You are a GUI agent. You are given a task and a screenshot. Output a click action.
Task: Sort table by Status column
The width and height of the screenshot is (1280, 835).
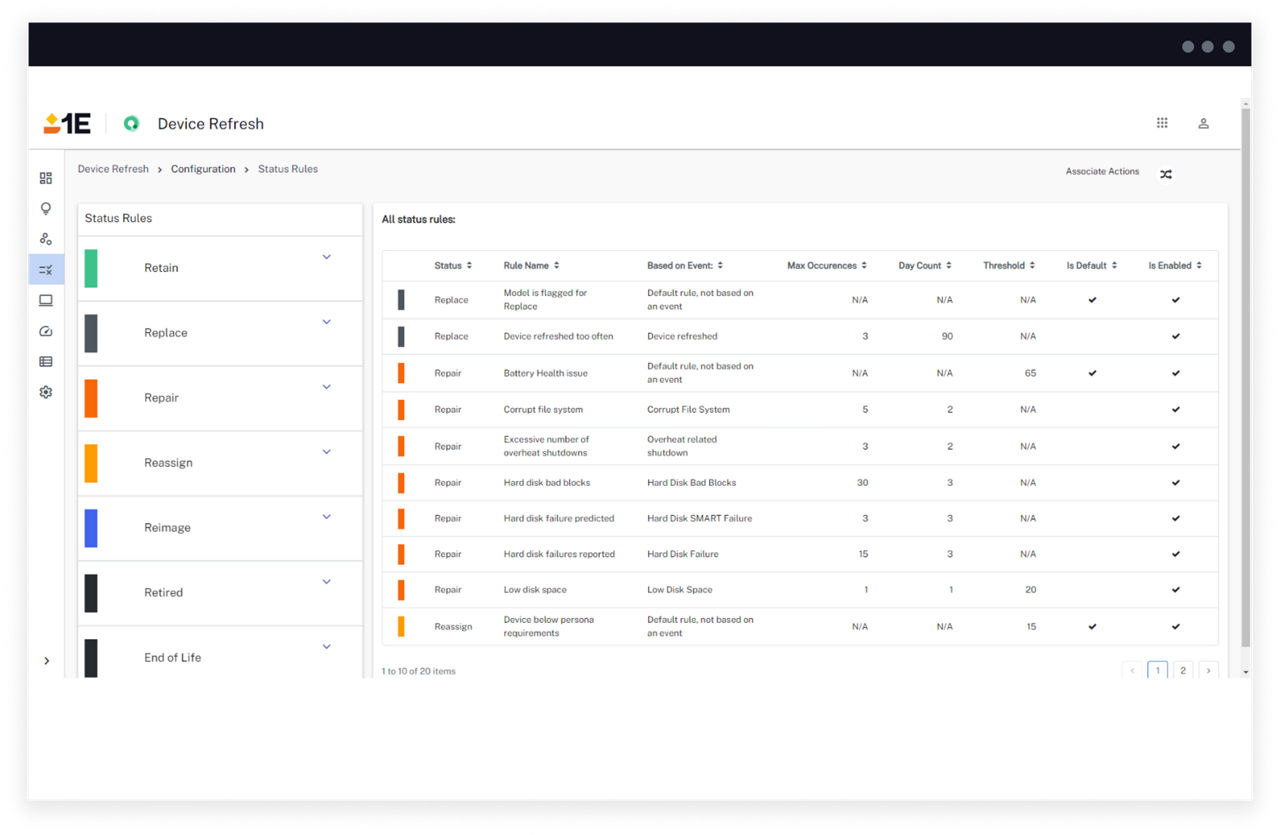tap(453, 266)
